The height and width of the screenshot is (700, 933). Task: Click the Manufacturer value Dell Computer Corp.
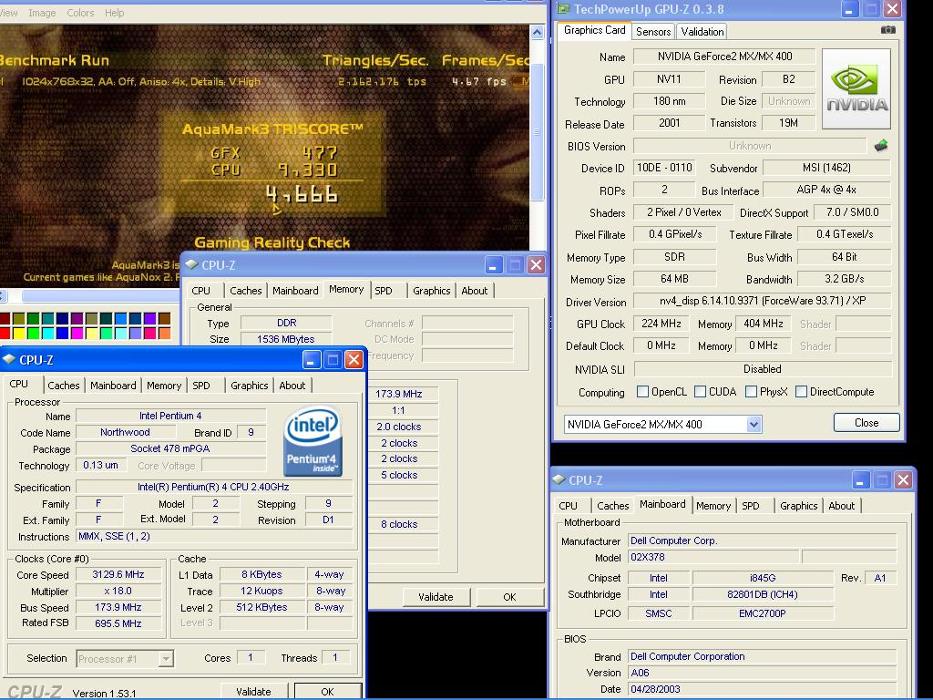click(x=762, y=541)
